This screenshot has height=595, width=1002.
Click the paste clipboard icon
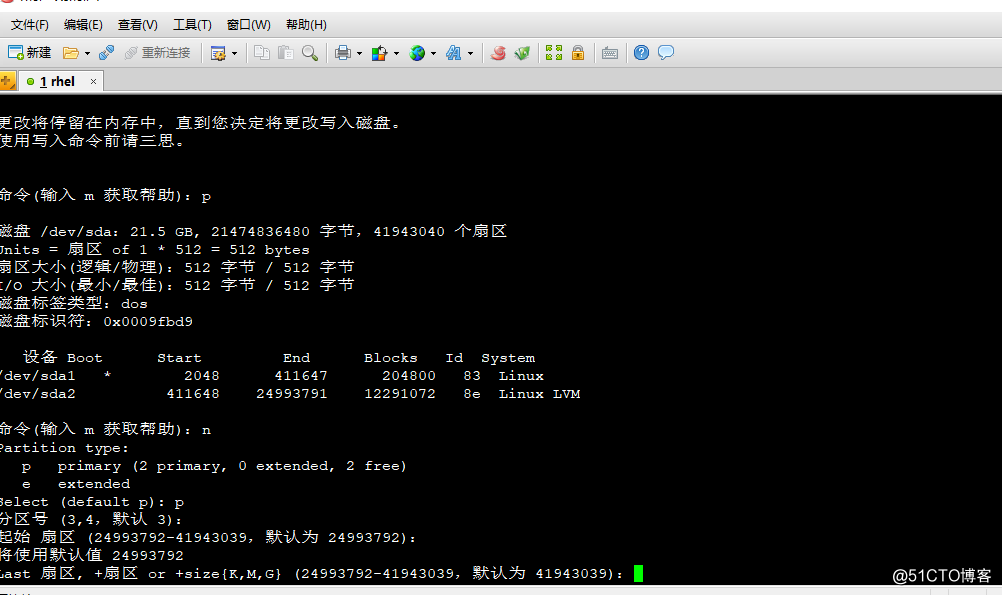[286, 53]
